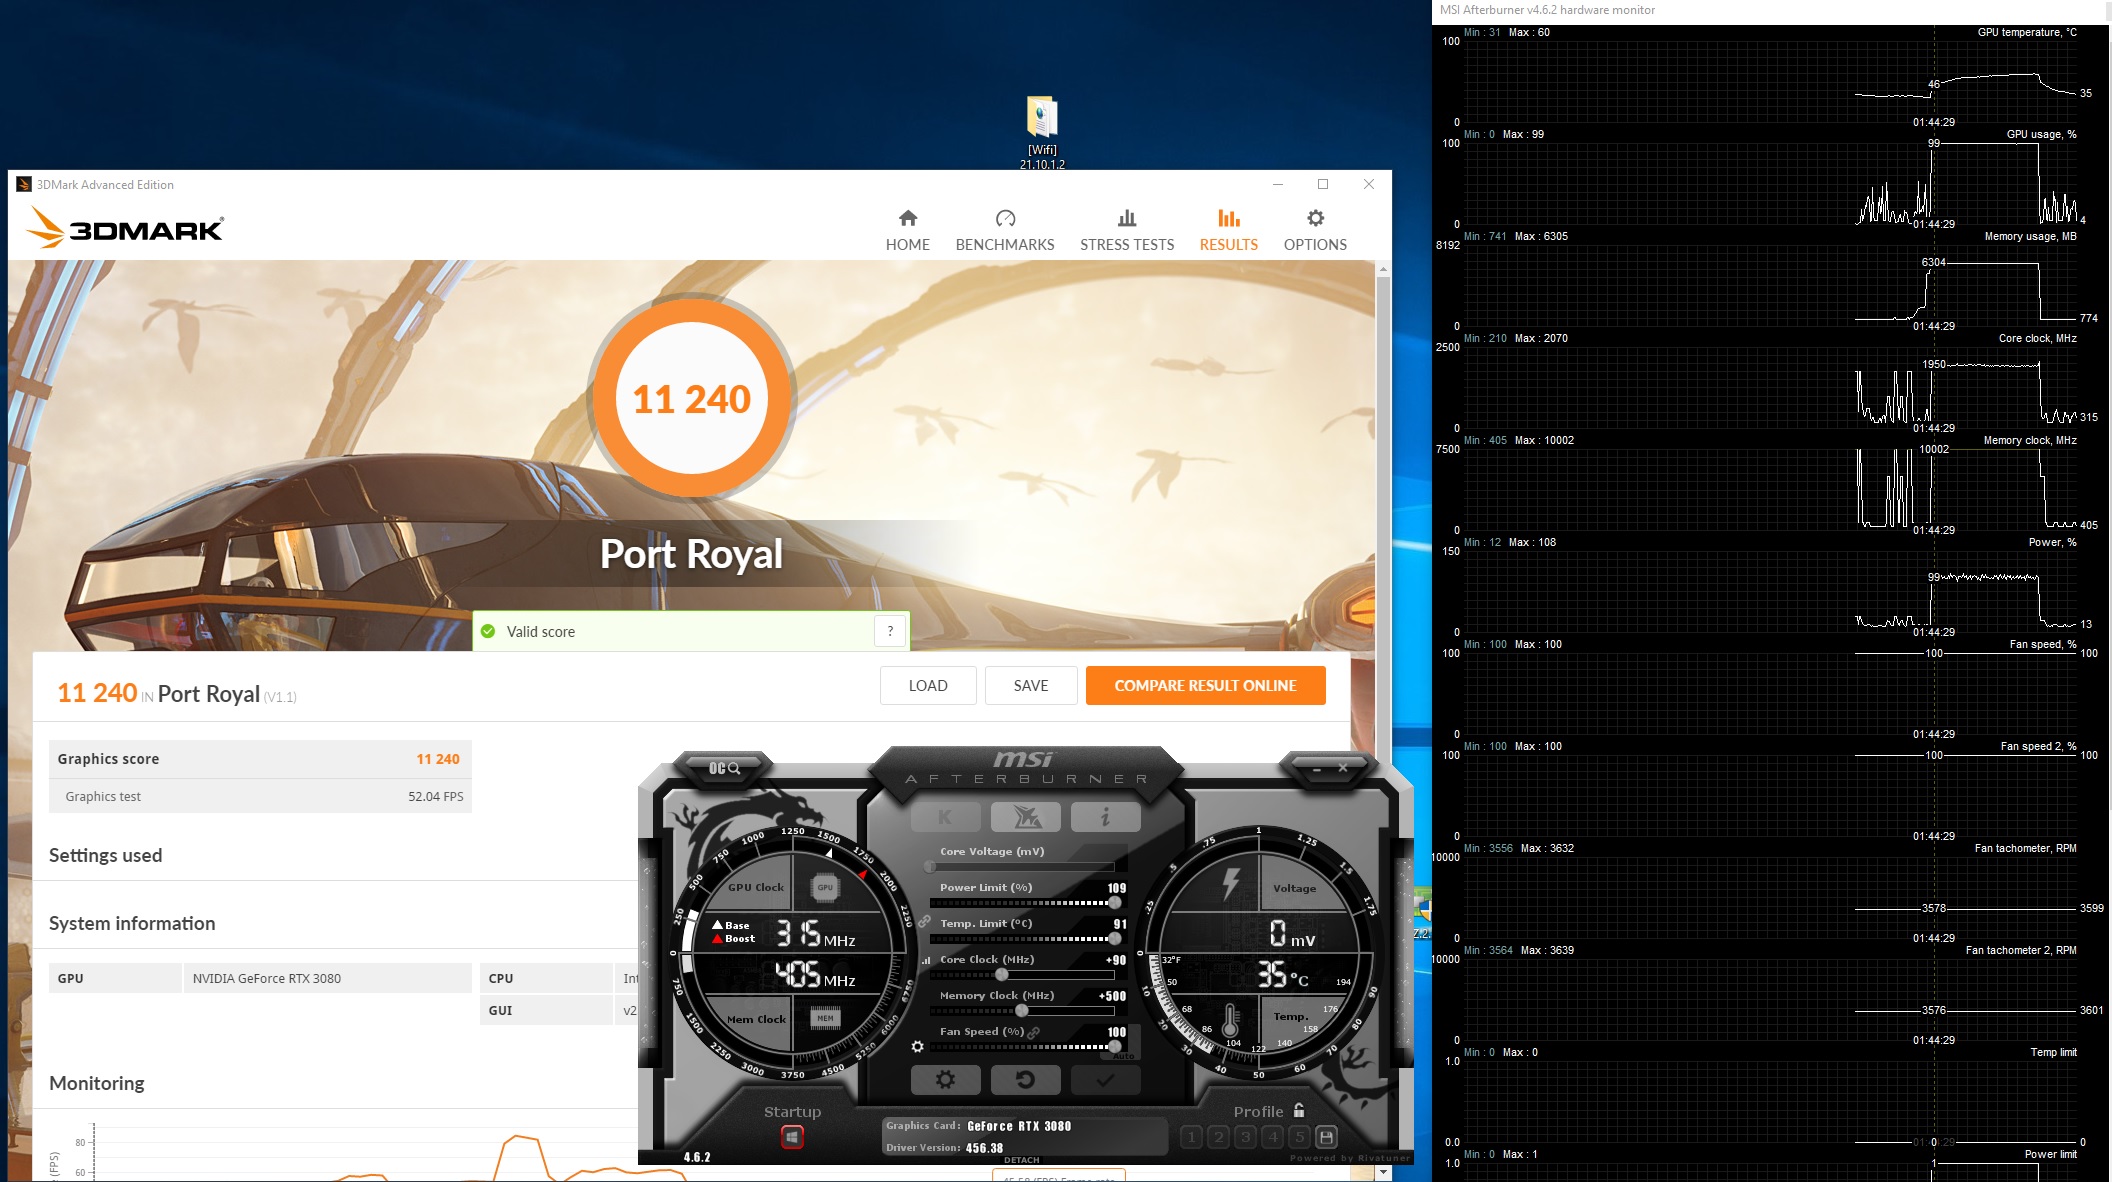Screen dimensions: 2112x1182
Task: Save profile using floppy disk icon
Action: pyautogui.click(x=1326, y=1137)
